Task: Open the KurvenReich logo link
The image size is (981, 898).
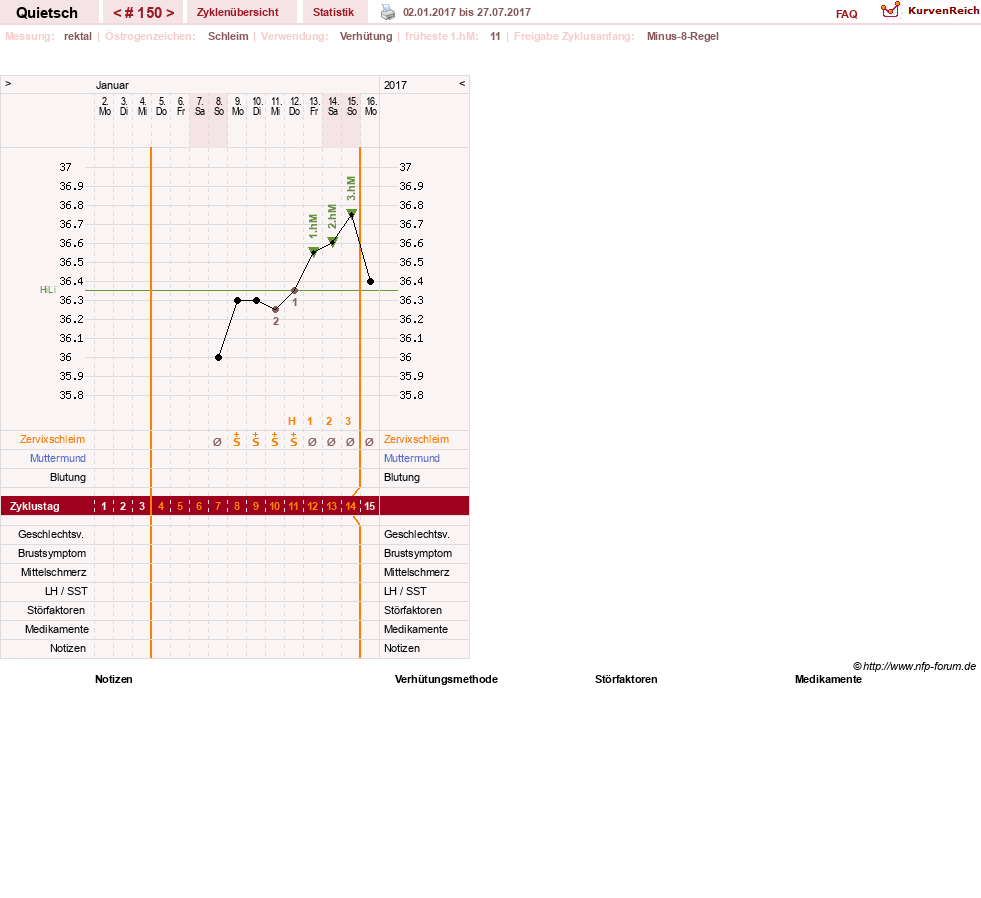Action: [930, 11]
